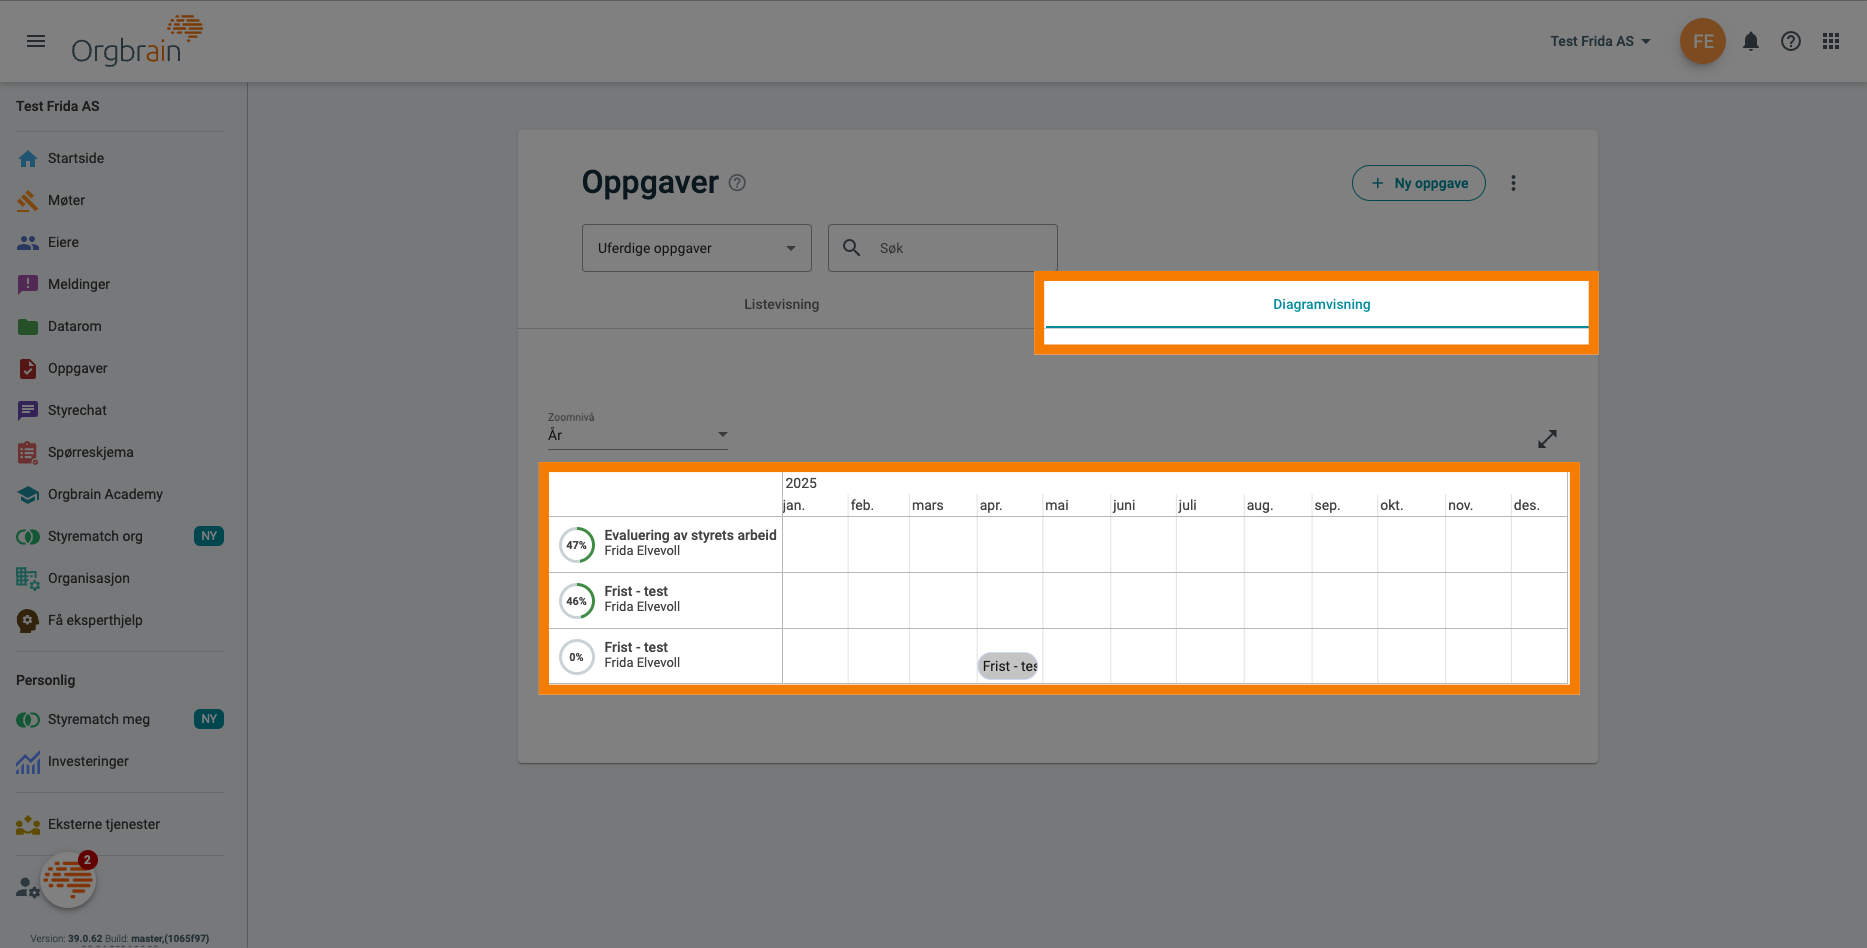Select the Diagramvisning tab
Screen dimensions: 1867x948
tap(1321, 304)
